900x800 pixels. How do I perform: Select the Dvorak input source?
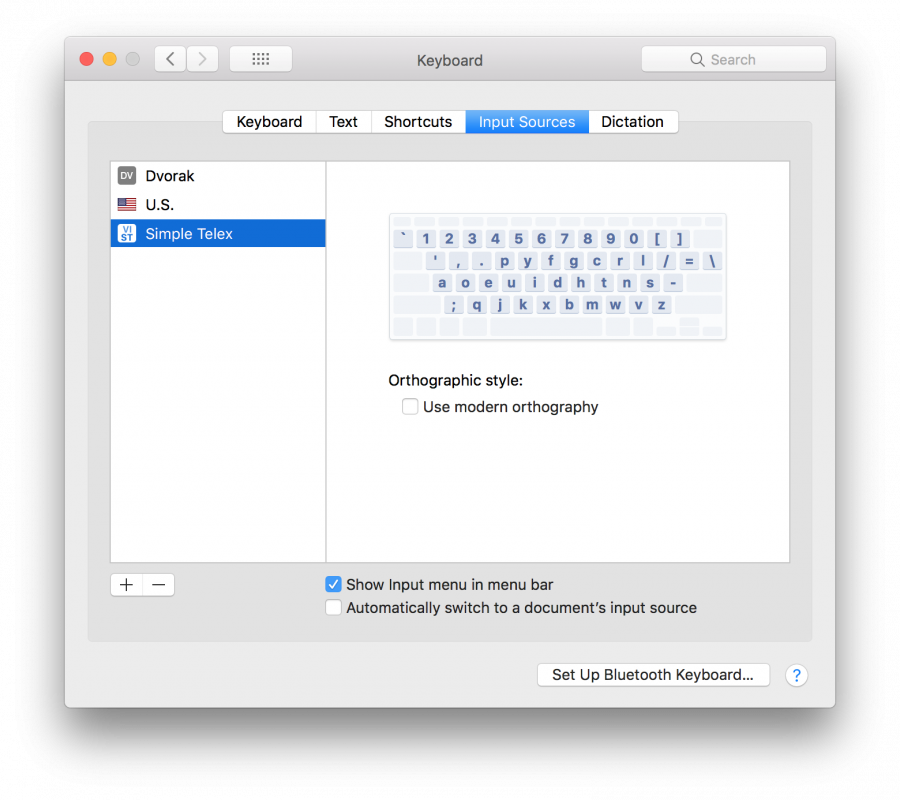[x=170, y=176]
